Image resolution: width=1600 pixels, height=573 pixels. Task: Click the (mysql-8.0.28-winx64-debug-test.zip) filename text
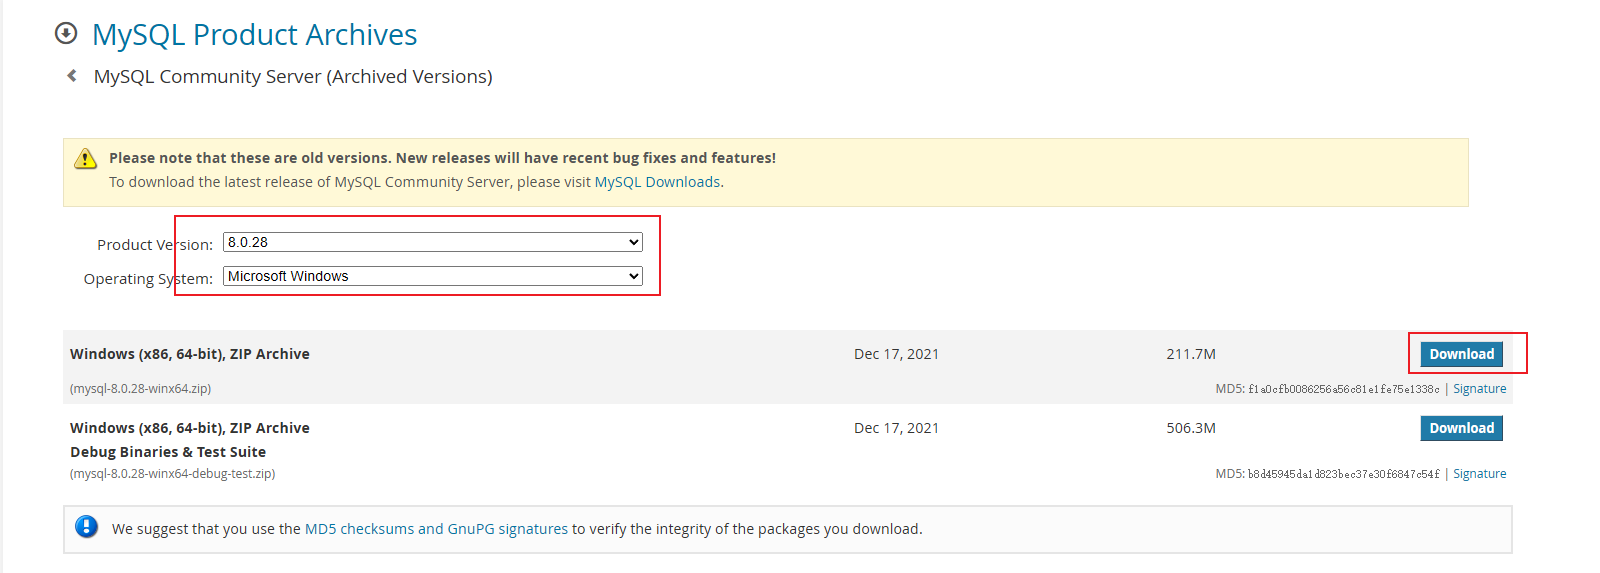[x=173, y=474]
